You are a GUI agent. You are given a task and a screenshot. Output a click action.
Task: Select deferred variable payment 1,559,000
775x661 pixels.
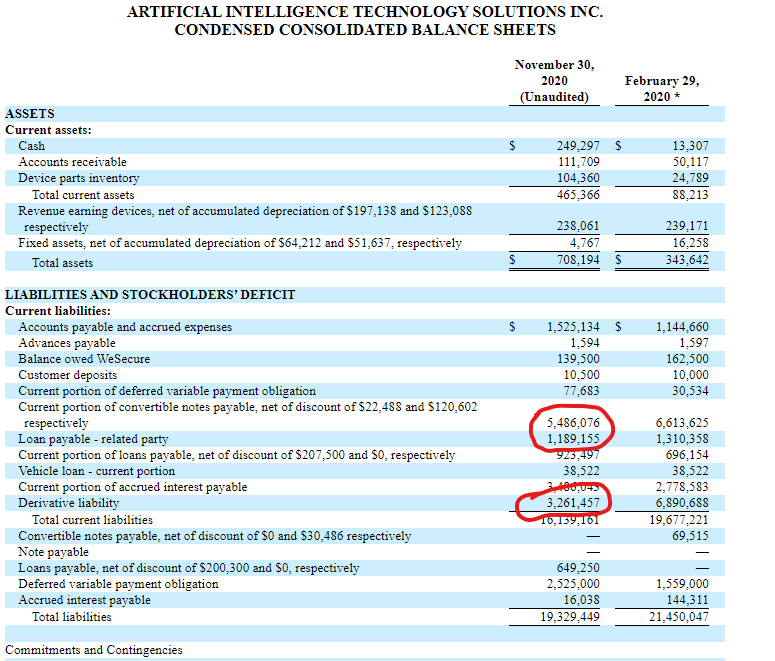[x=682, y=584]
